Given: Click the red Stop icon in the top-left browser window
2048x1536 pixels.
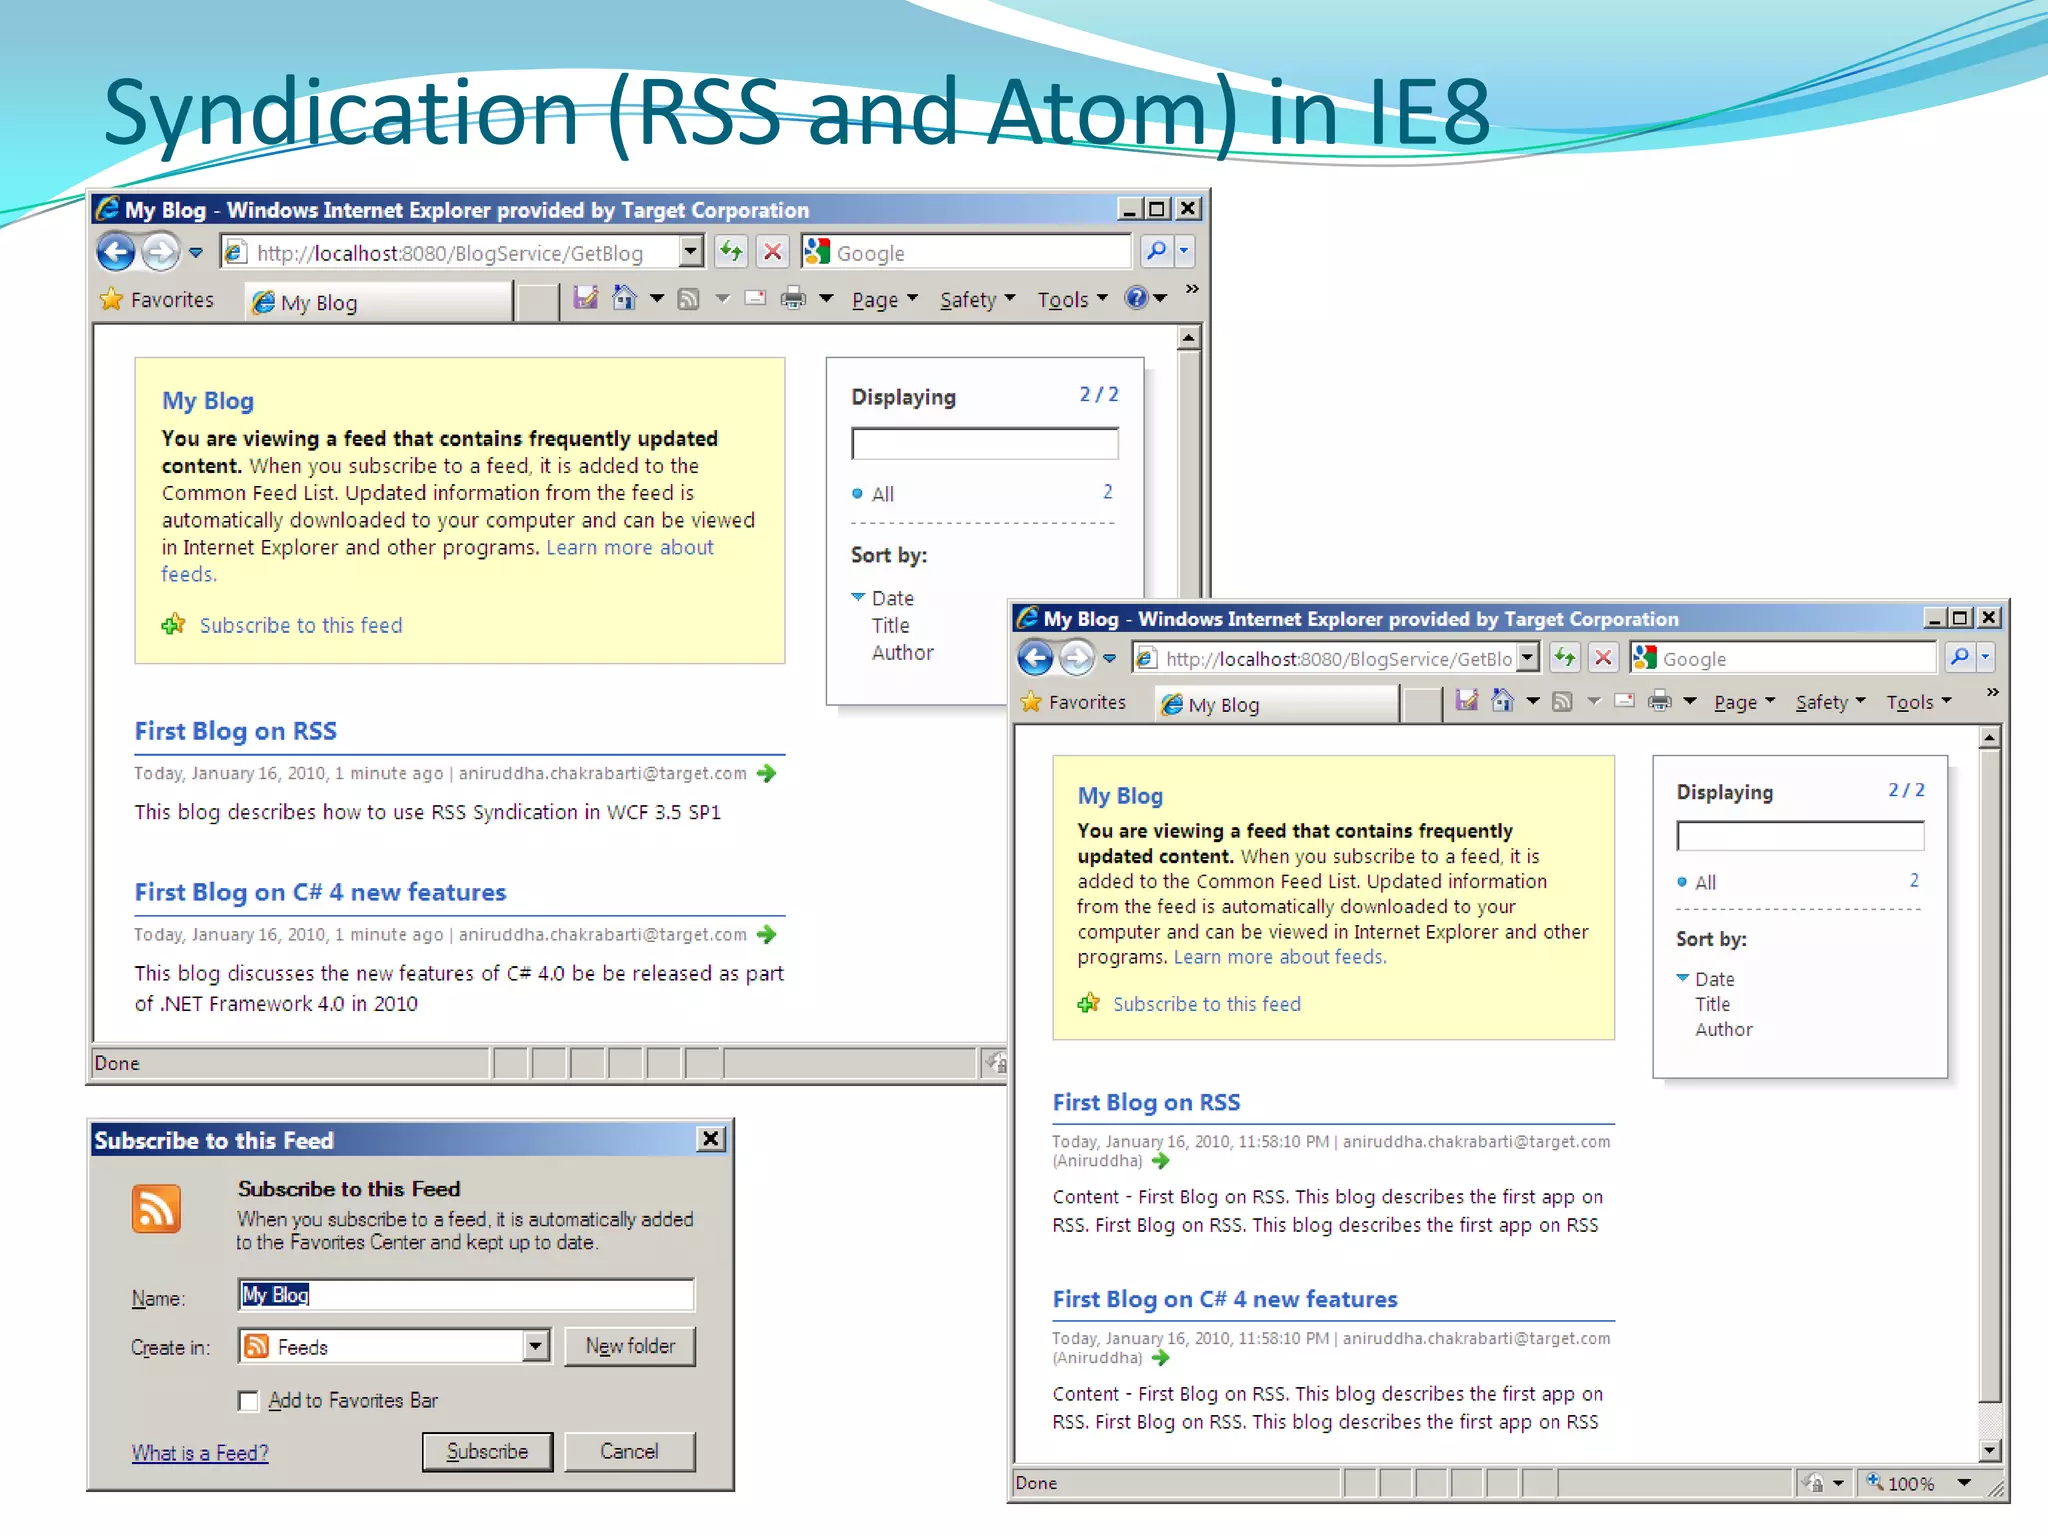Looking at the screenshot, I should pos(772,252).
